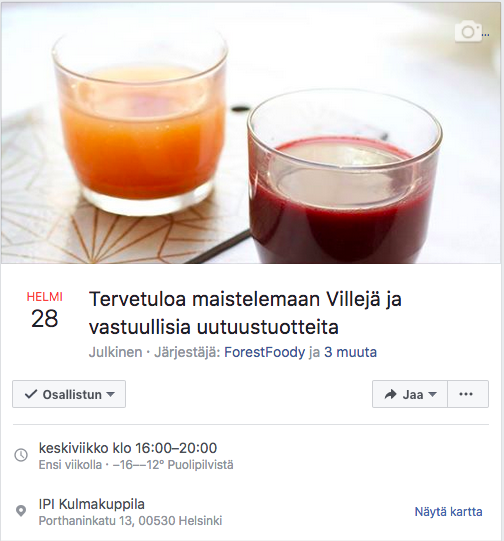Click the checkmark icon on Osallistun
This screenshot has width=504, height=541.
(31, 394)
